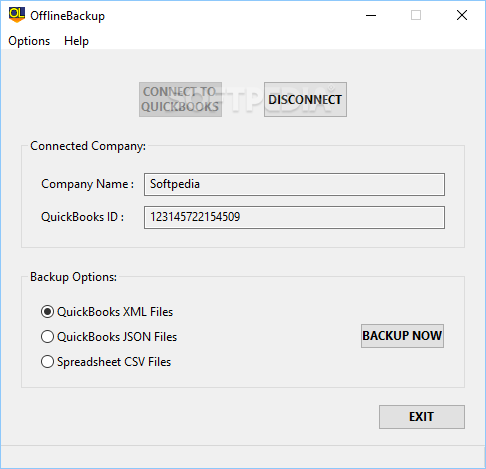
Task: Click the Connect to QuickBooks button
Action: [x=180, y=99]
